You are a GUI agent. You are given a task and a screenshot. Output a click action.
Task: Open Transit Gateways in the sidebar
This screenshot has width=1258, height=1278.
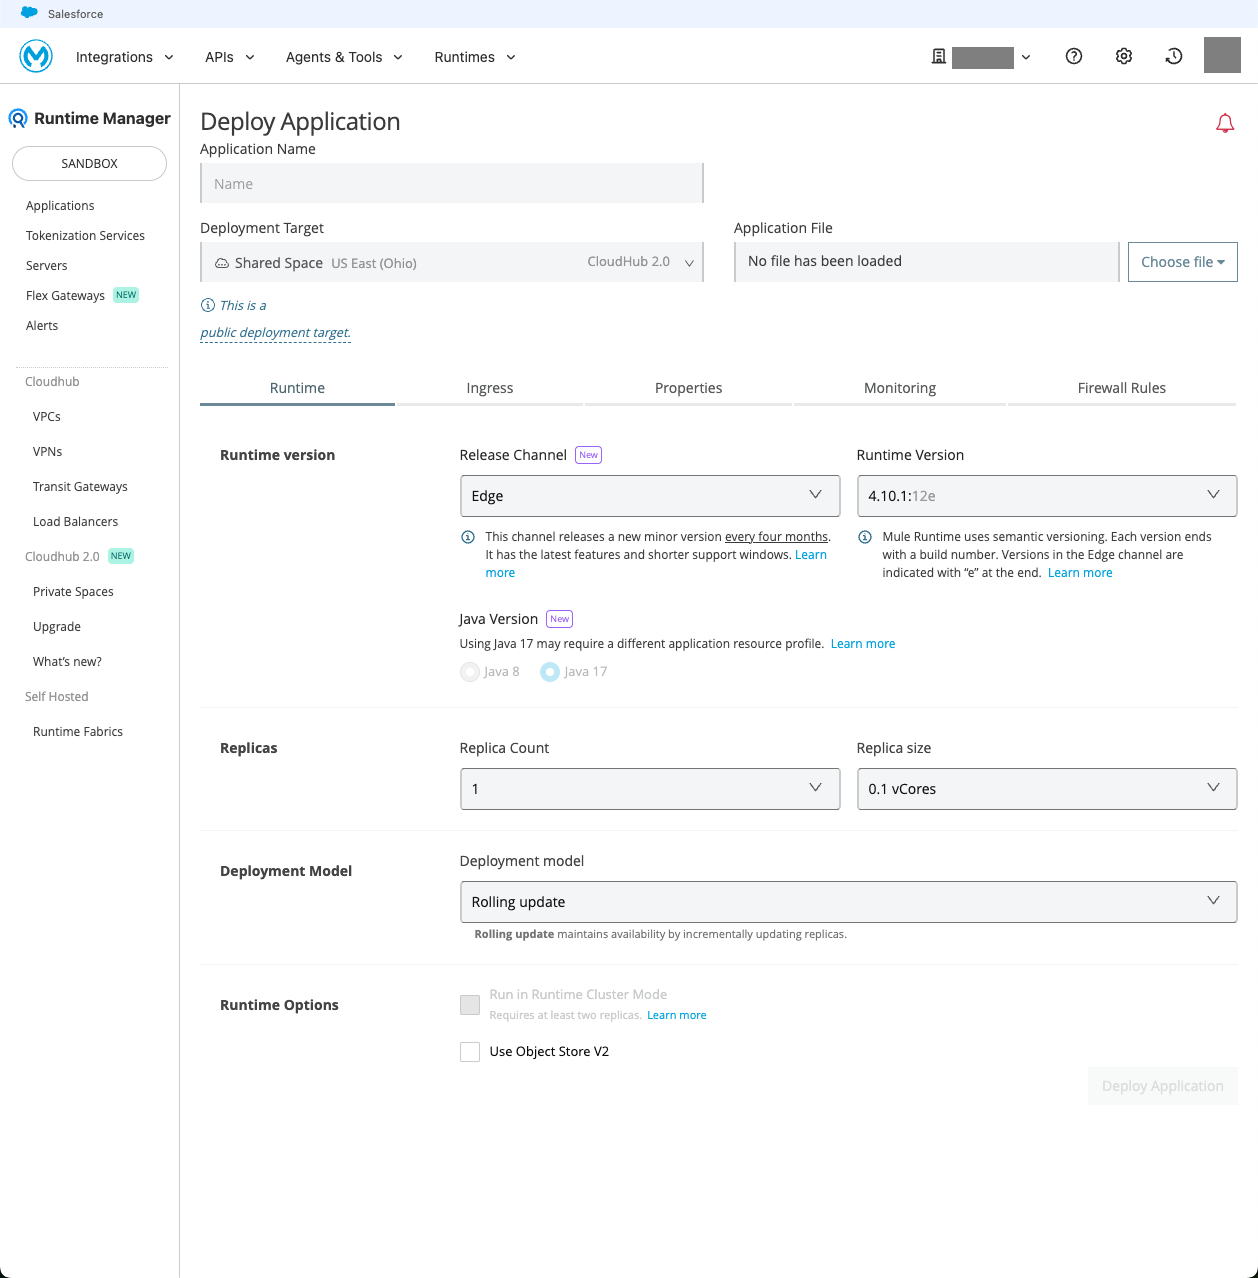(x=80, y=487)
